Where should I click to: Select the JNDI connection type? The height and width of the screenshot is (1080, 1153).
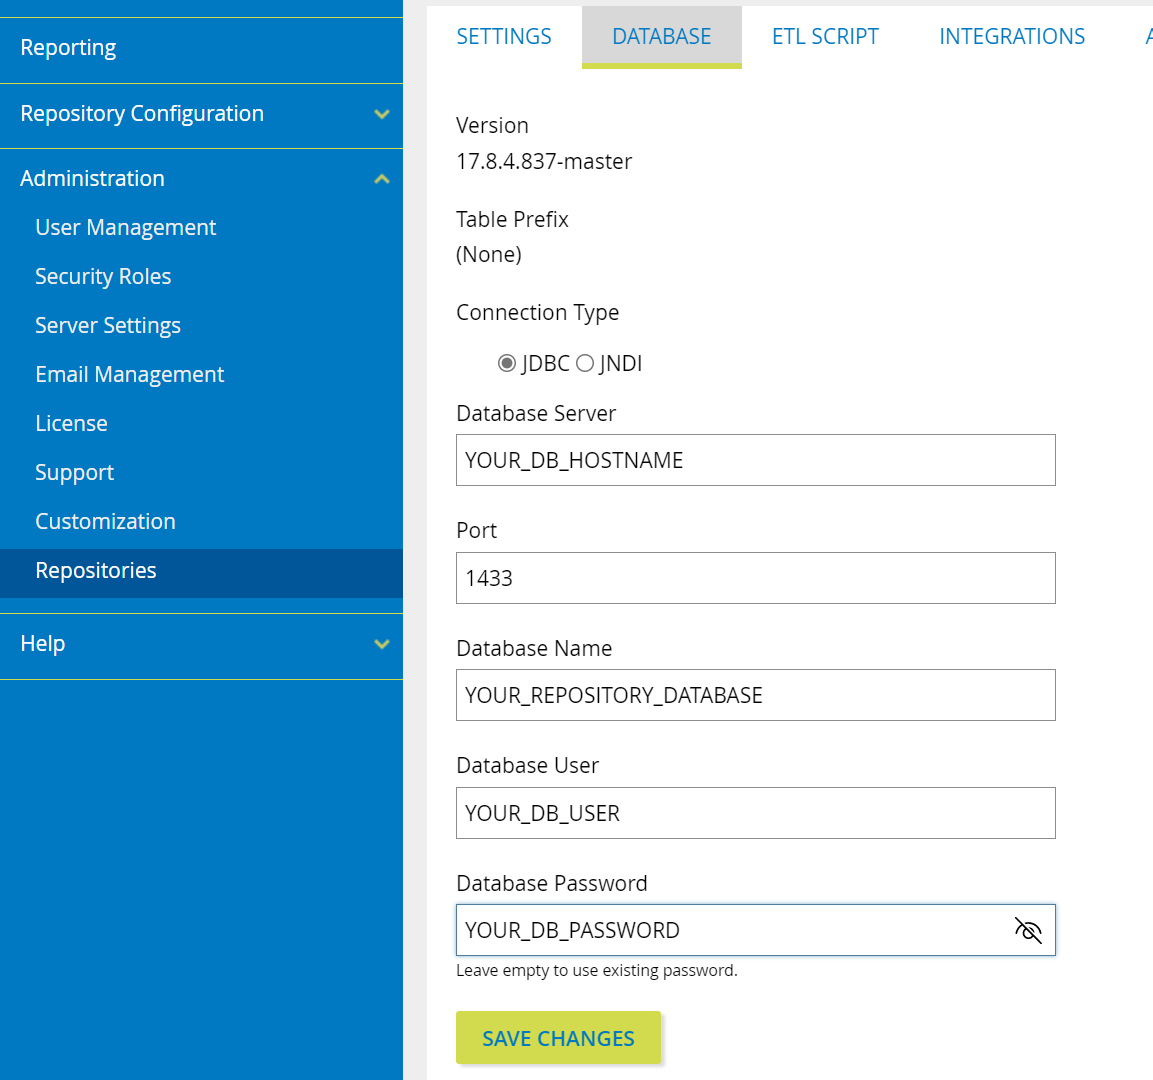585,363
